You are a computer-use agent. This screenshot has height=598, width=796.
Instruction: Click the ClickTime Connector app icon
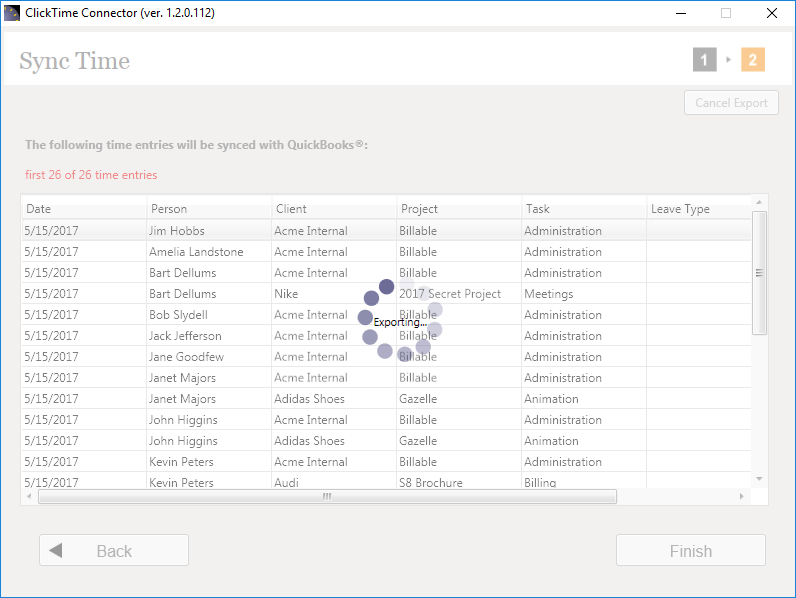(11, 13)
